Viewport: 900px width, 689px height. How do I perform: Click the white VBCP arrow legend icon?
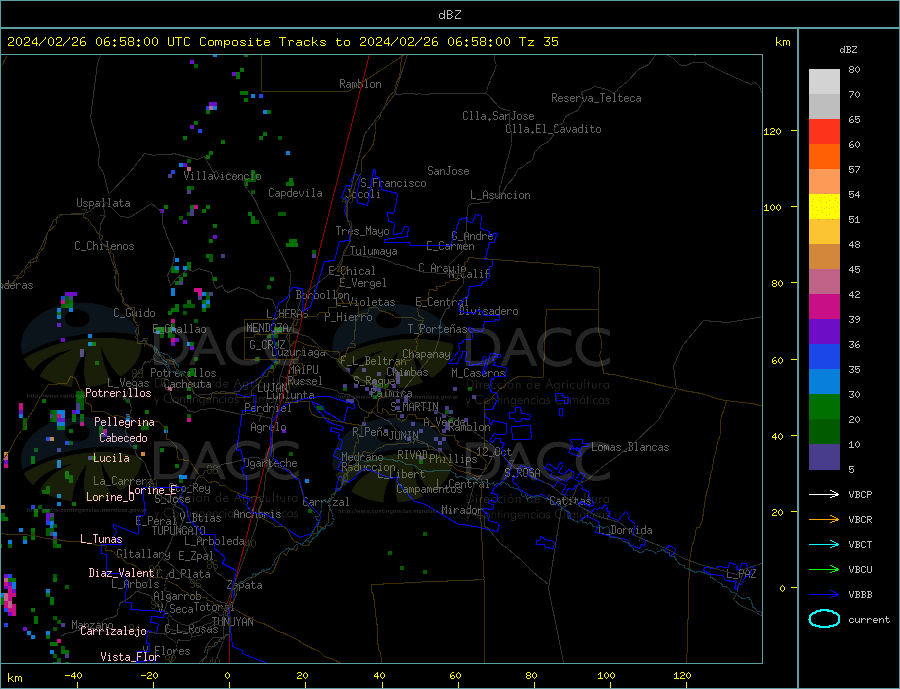824,494
